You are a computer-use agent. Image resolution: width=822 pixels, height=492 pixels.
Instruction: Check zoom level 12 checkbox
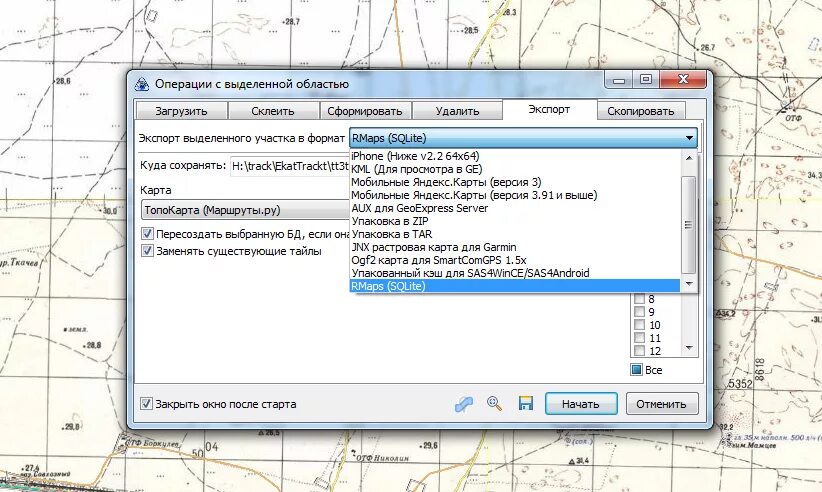pyautogui.click(x=639, y=351)
